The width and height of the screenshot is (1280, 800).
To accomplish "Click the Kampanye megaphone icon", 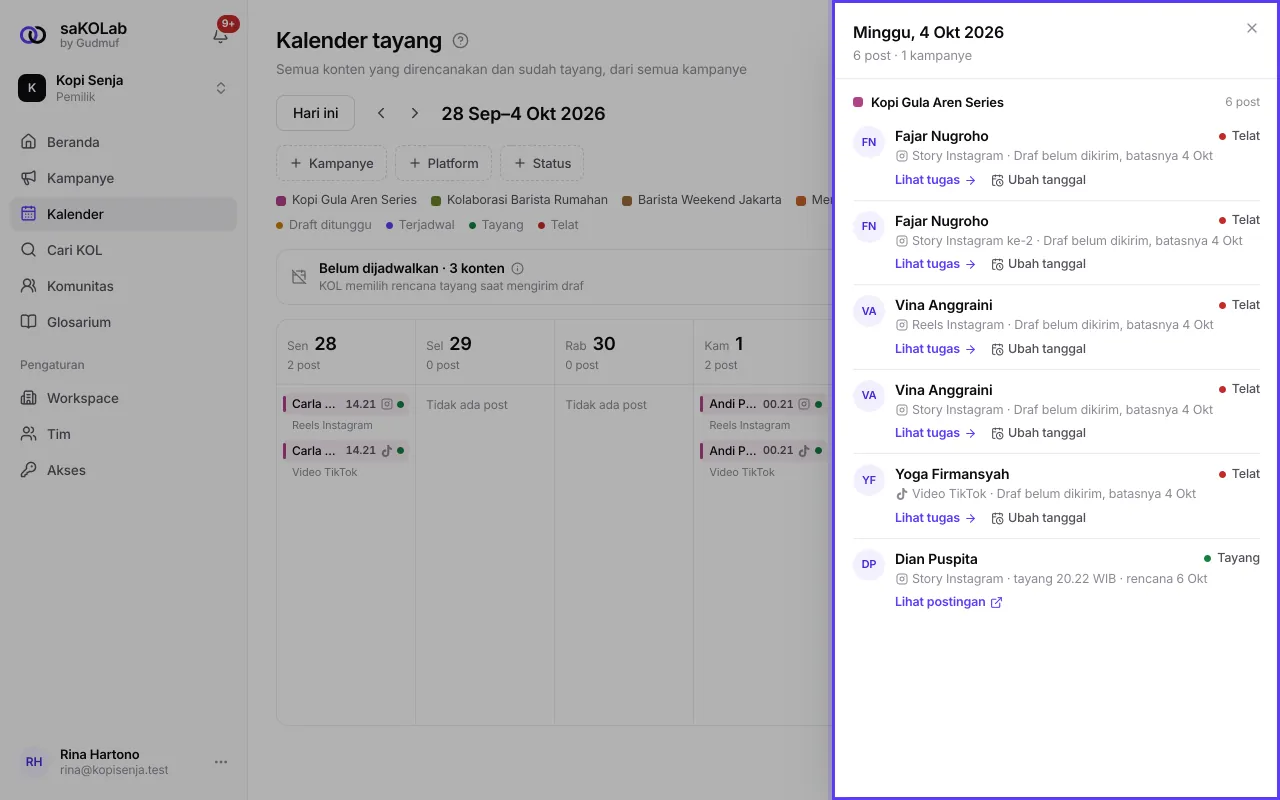I will coord(28,178).
